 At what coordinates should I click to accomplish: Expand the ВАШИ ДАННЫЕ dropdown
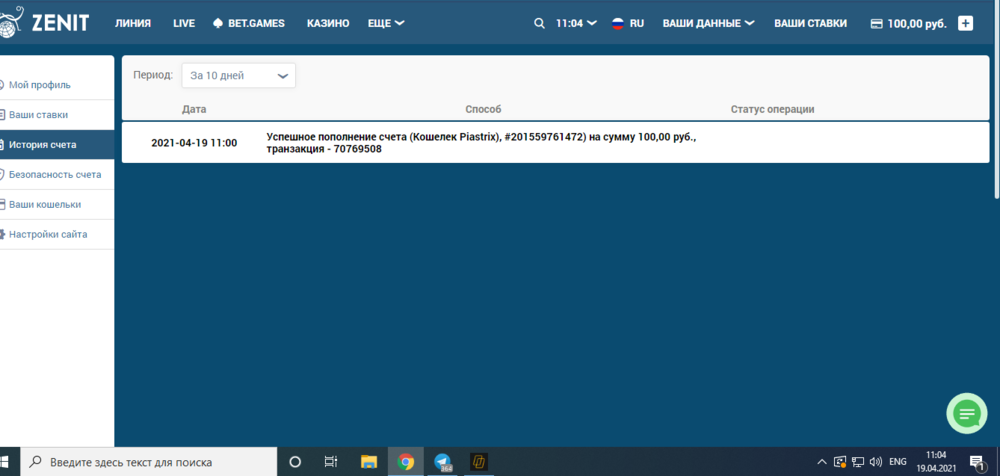(x=709, y=24)
